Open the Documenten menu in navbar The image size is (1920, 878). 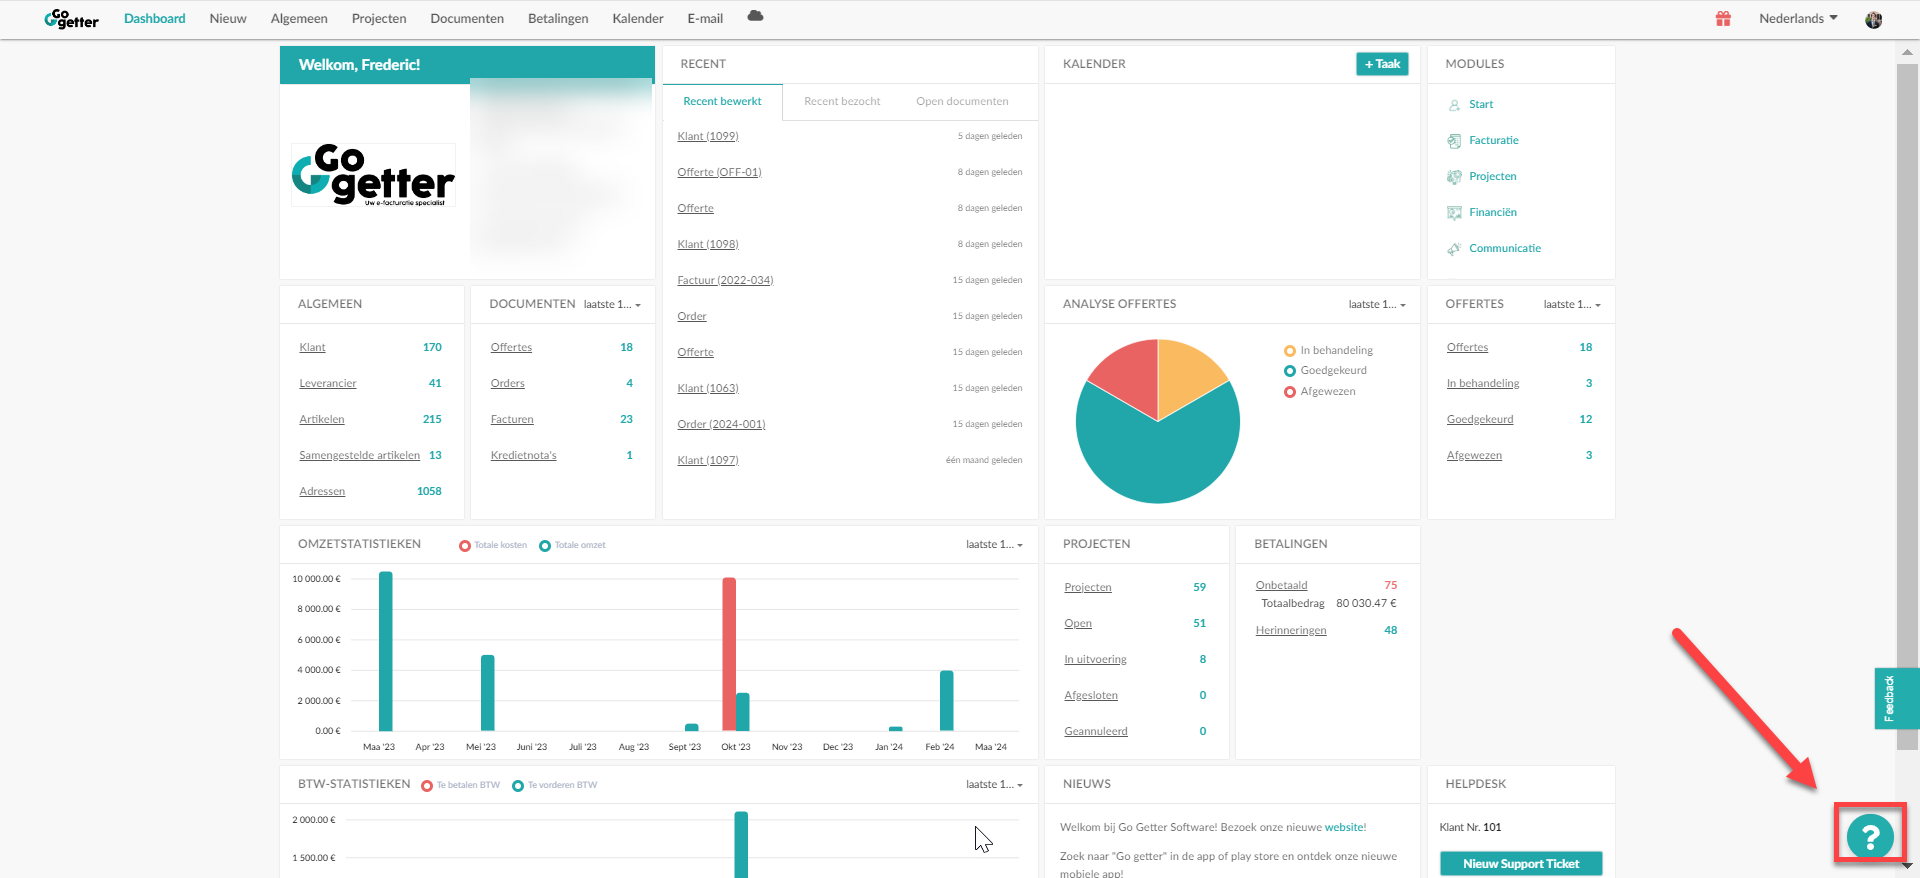(x=467, y=18)
